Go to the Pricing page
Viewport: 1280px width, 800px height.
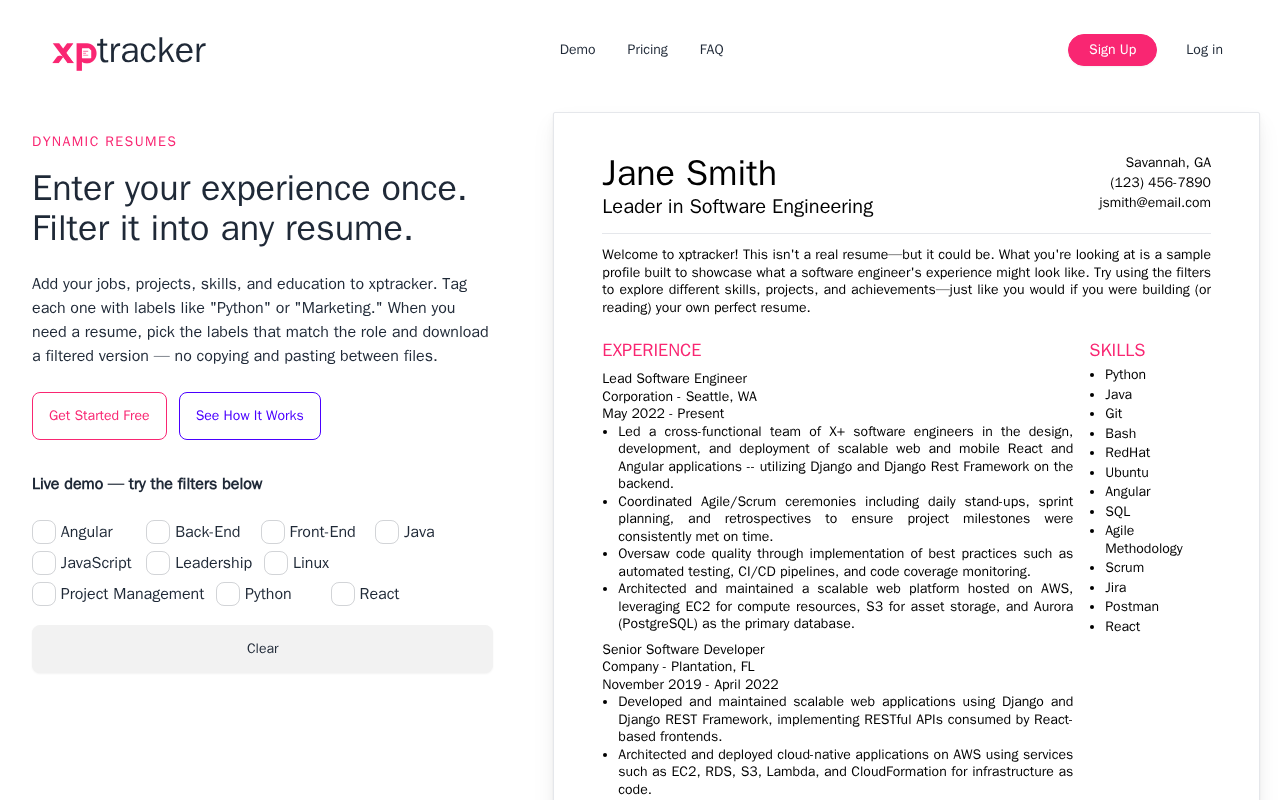tap(647, 50)
